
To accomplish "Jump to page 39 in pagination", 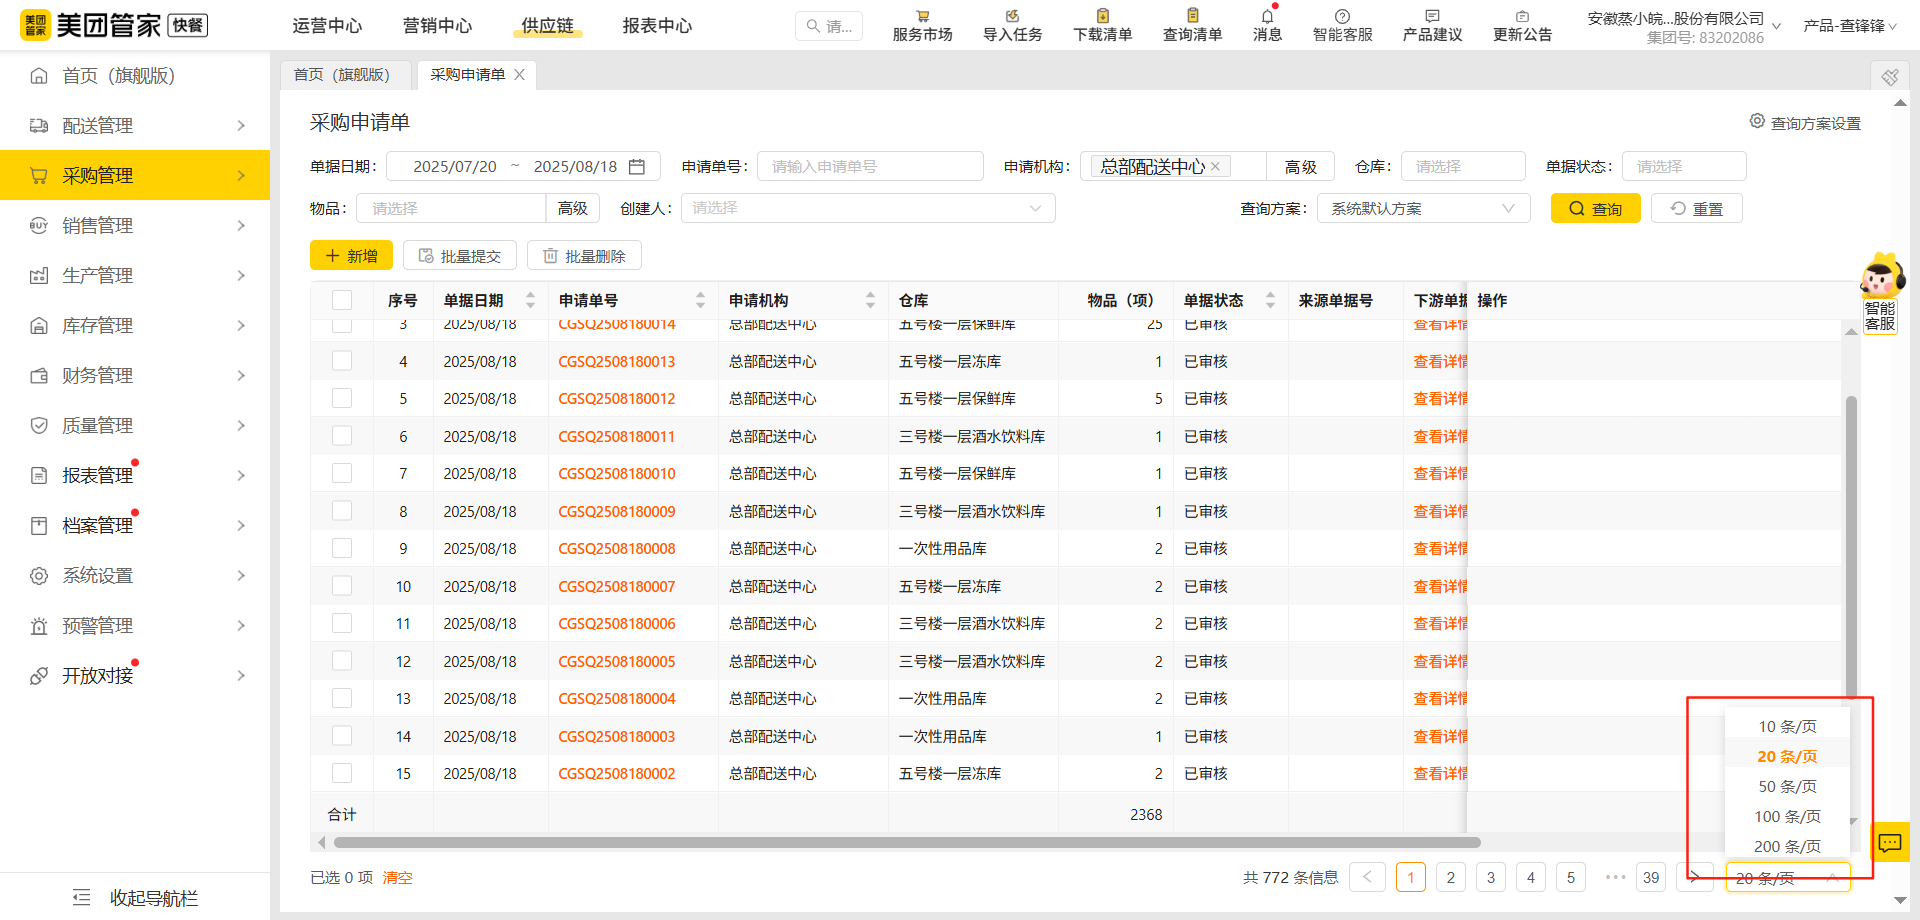I will tap(1651, 877).
